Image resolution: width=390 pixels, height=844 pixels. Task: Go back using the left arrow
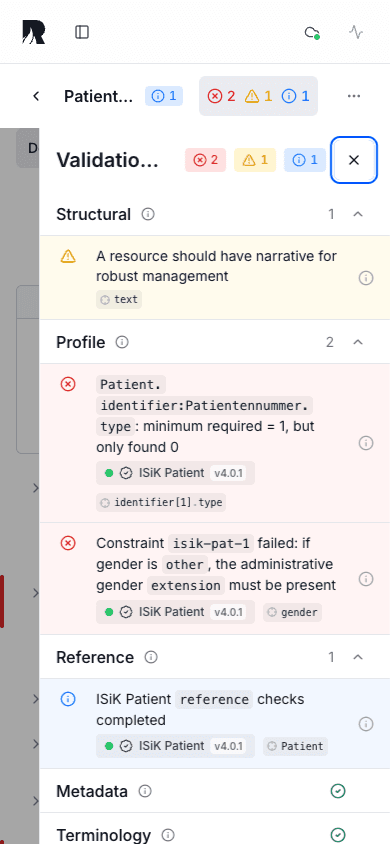[36, 96]
